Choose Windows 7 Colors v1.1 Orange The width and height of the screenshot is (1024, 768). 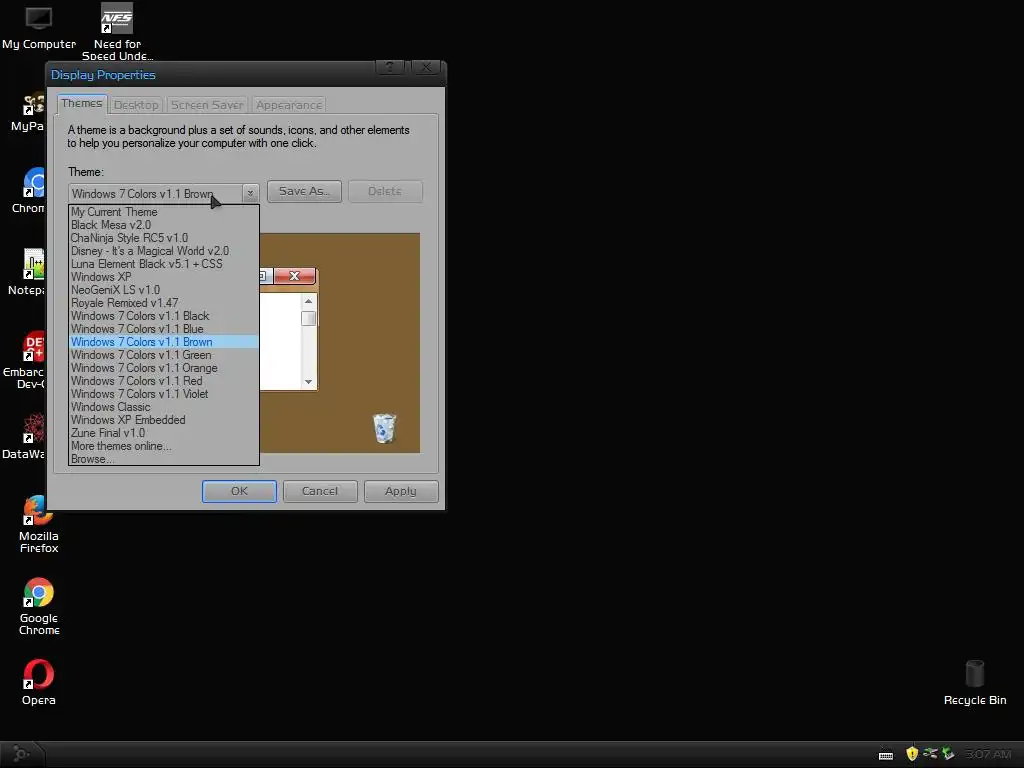[164, 368]
